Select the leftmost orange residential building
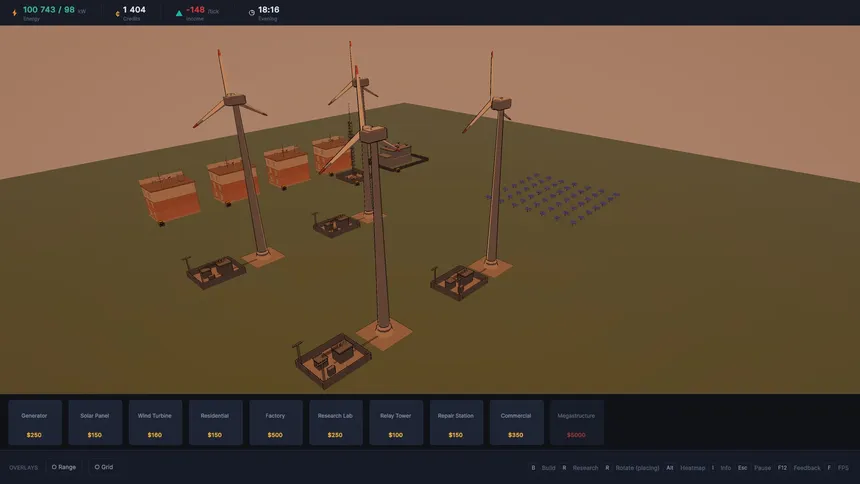The height and width of the screenshot is (484, 860). pyautogui.click(x=169, y=198)
